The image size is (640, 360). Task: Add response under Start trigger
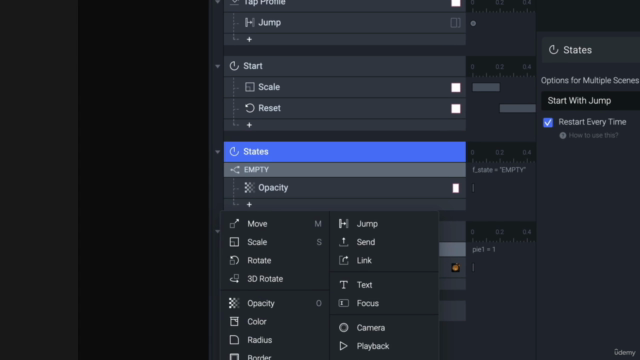(249, 125)
